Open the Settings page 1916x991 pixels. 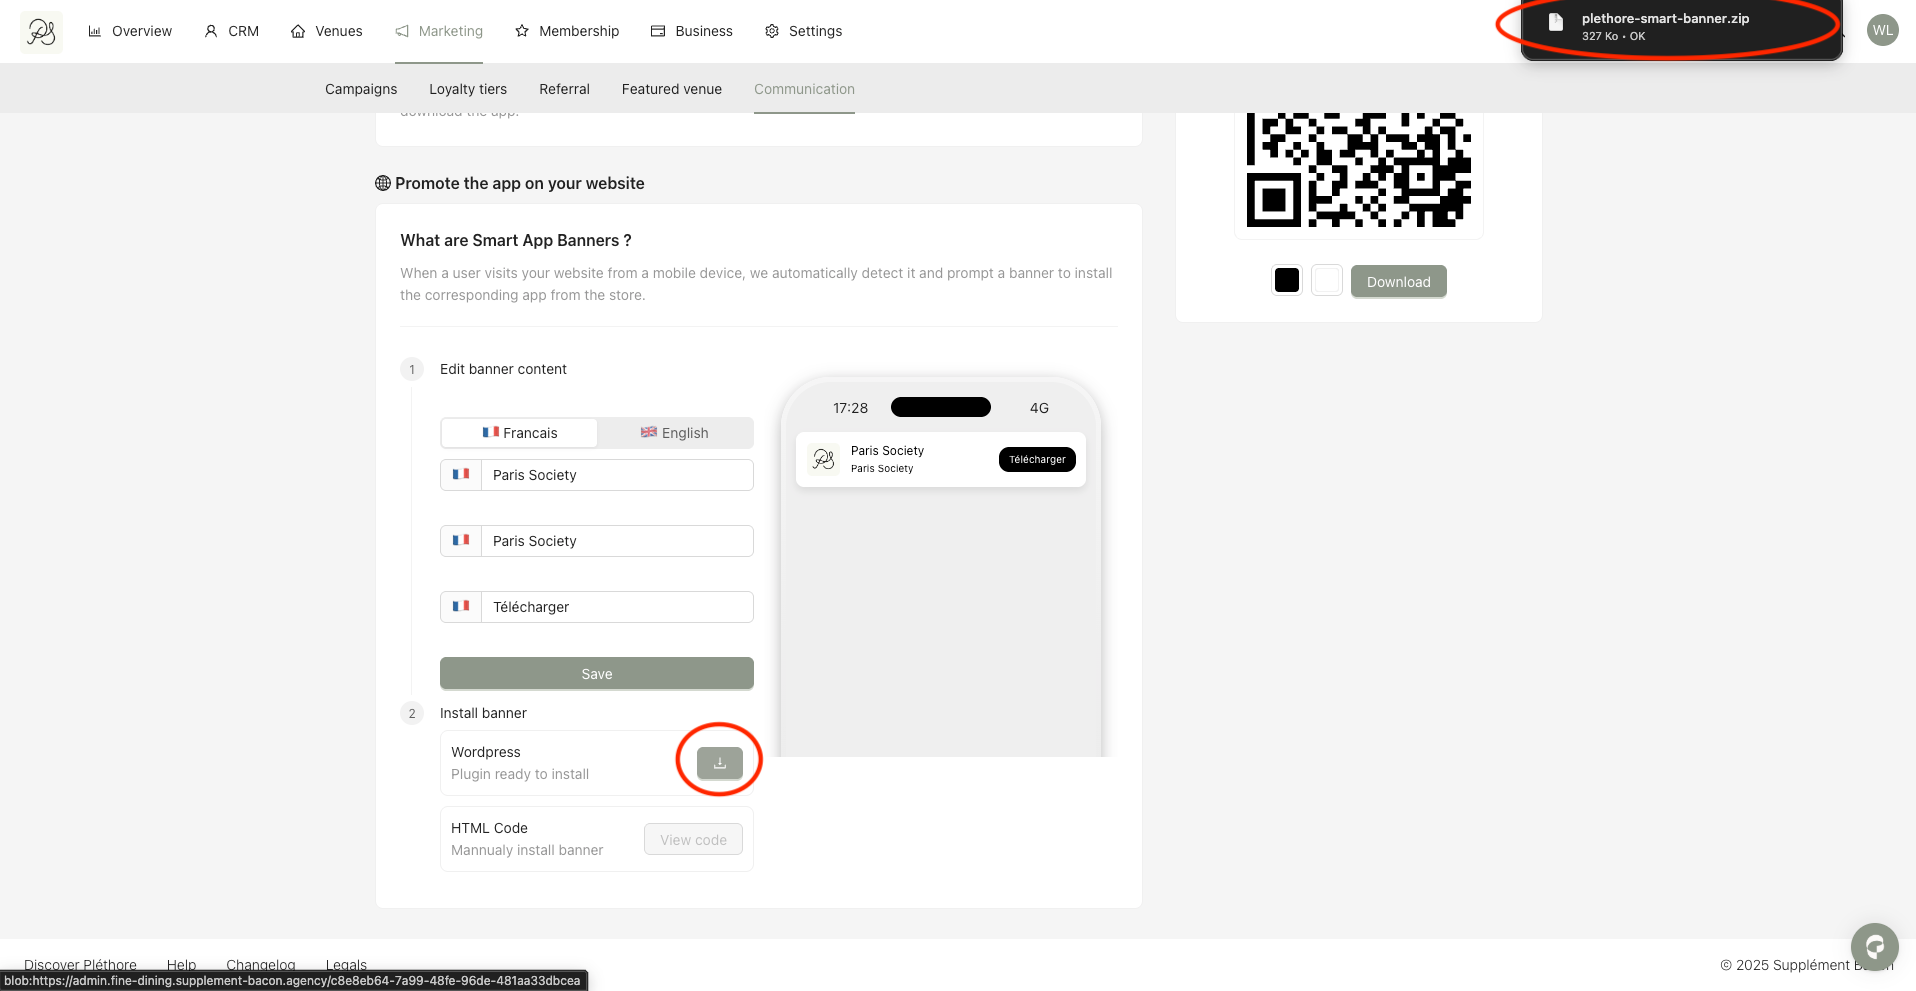click(x=804, y=31)
